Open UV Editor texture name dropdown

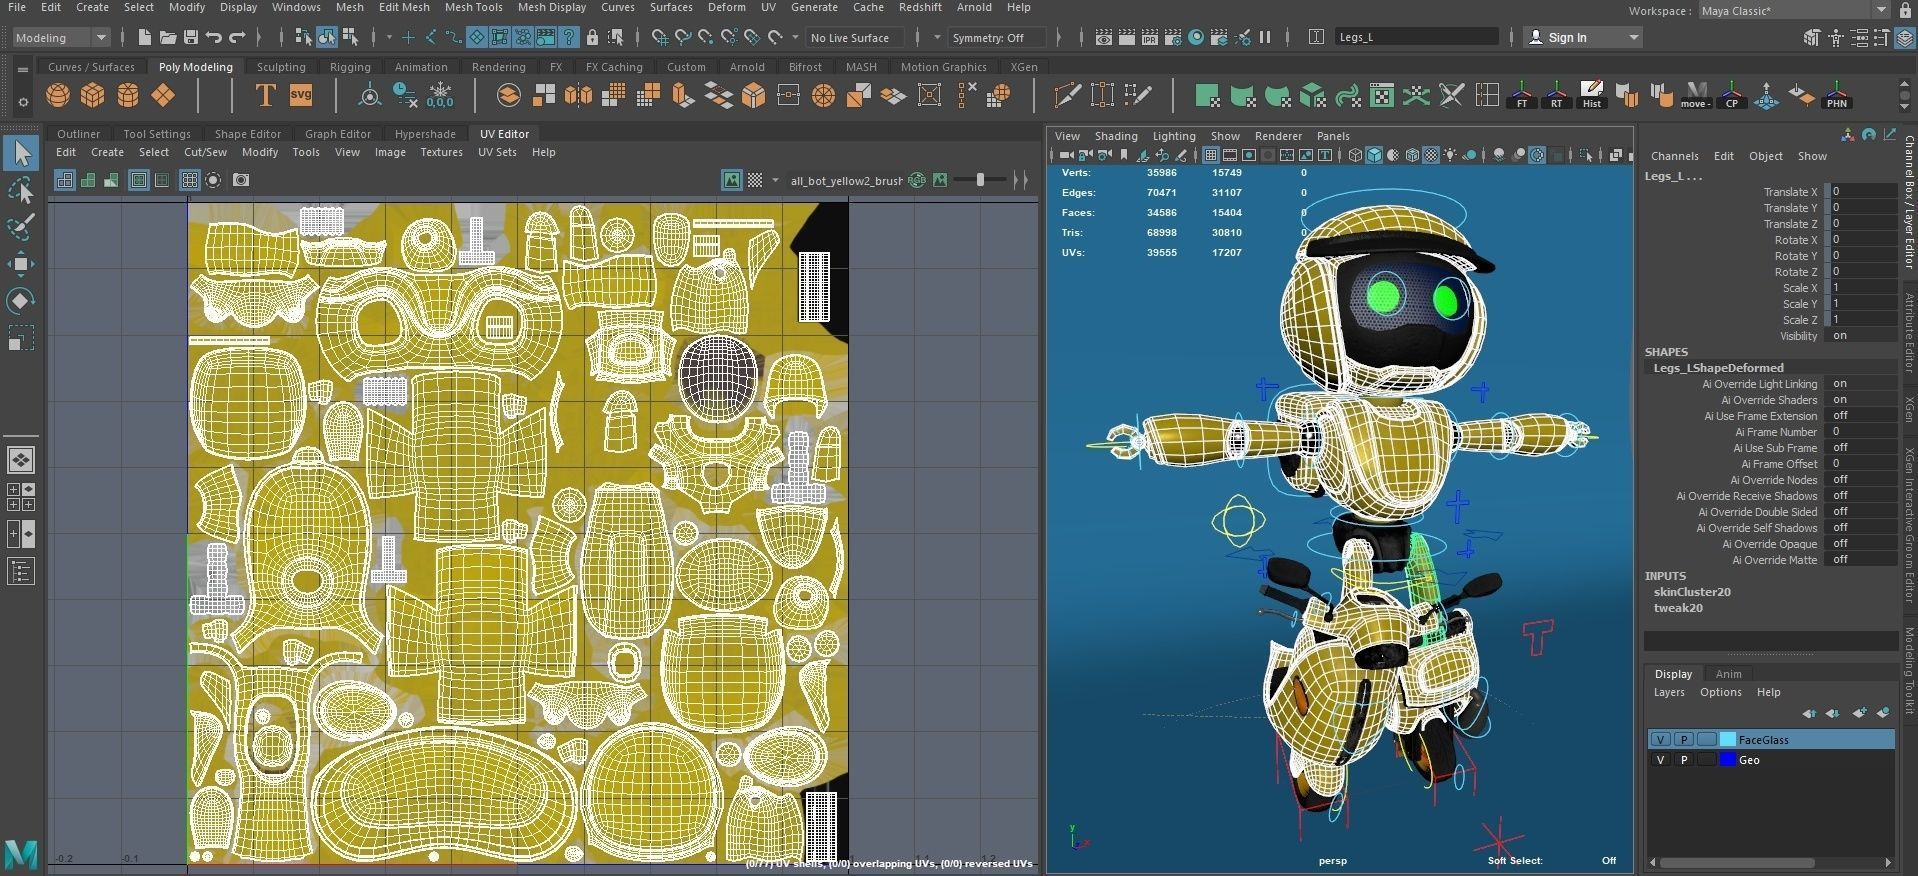click(x=846, y=181)
